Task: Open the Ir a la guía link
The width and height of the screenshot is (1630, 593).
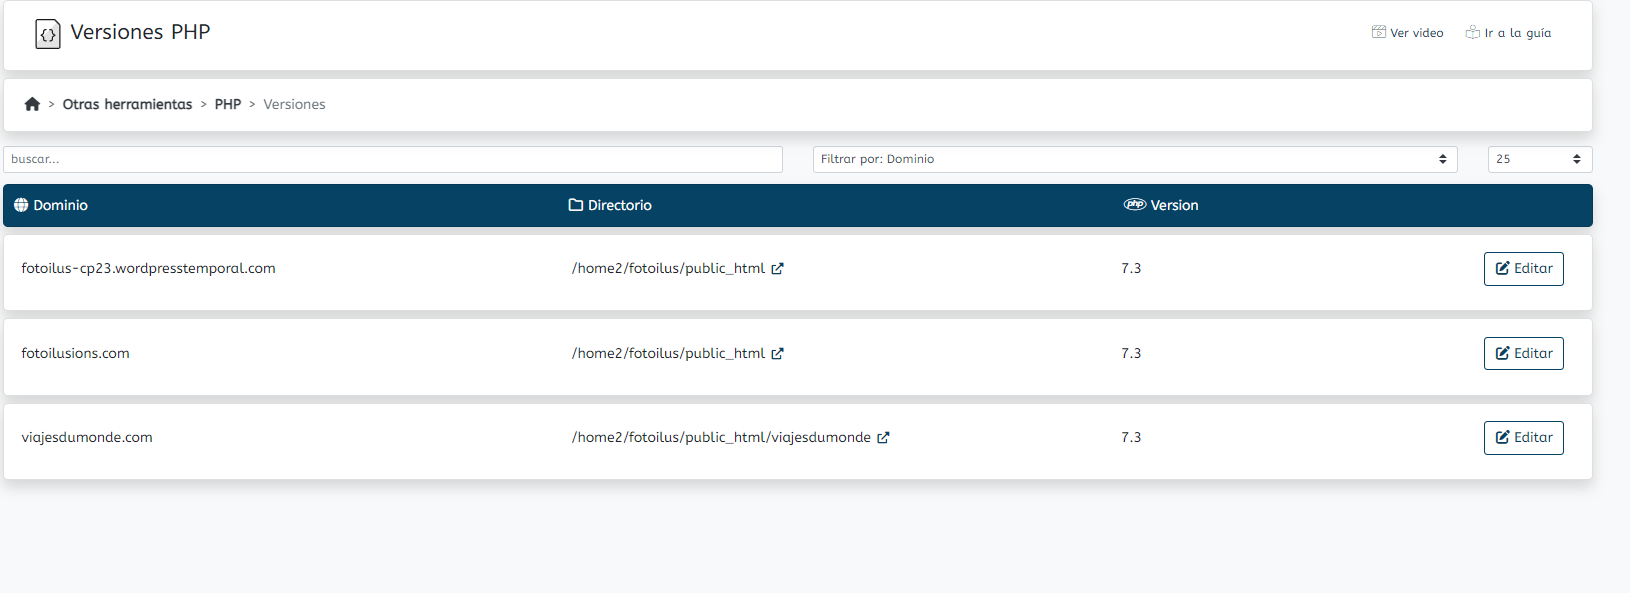Action: (x=1509, y=33)
